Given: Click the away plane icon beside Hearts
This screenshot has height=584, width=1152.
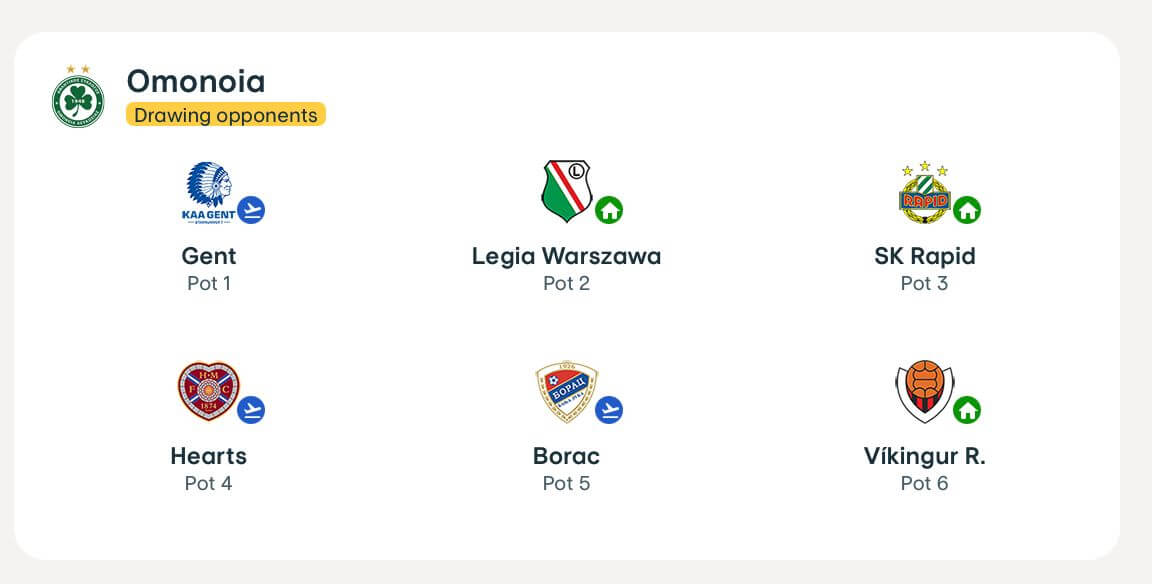Looking at the screenshot, I should click(x=251, y=410).
